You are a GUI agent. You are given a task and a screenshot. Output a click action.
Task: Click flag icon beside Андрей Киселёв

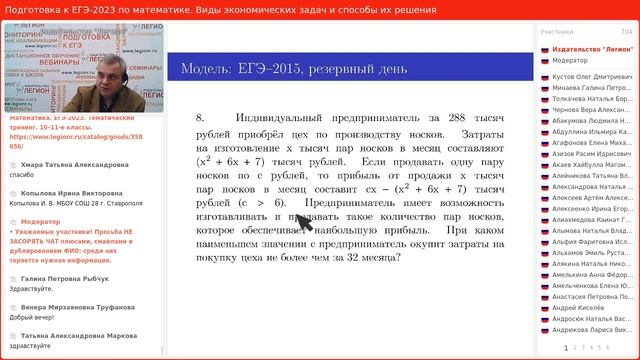(x=545, y=309)
